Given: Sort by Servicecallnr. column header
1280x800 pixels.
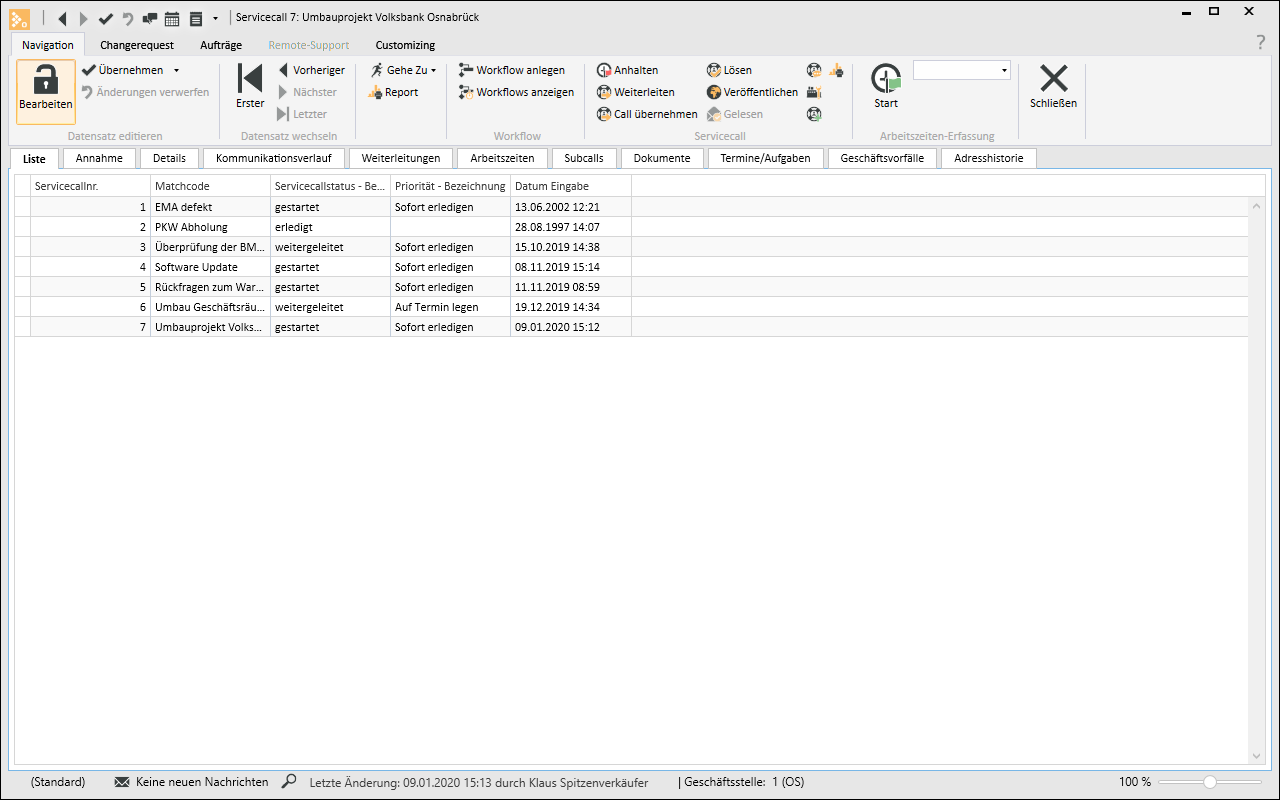Looking at the screenshot, I should click(90, 186).
